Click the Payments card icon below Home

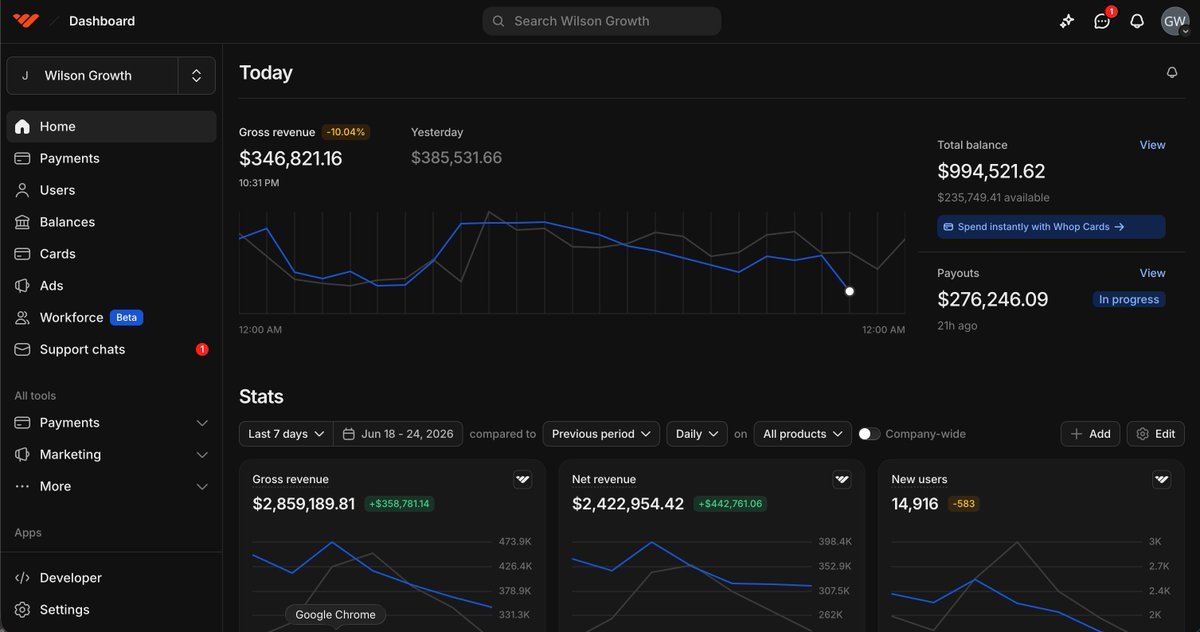(x=22, y=159)
